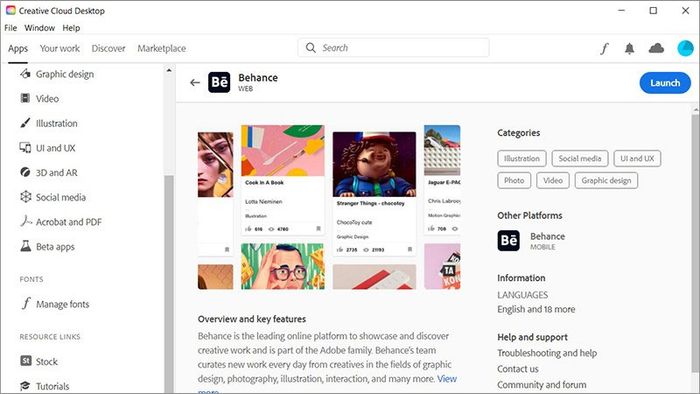
Task: Switch to the Discover tab
Action: point(108,48)
